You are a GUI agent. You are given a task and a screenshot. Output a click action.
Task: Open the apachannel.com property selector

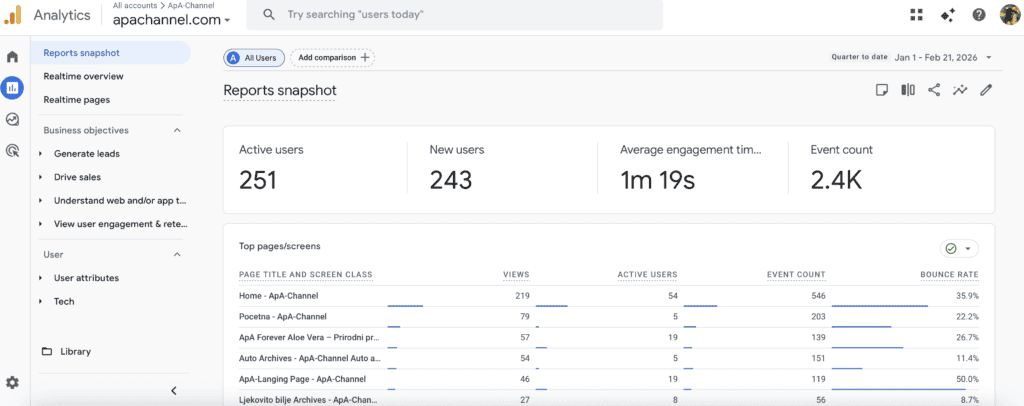(x=172, y=20)
